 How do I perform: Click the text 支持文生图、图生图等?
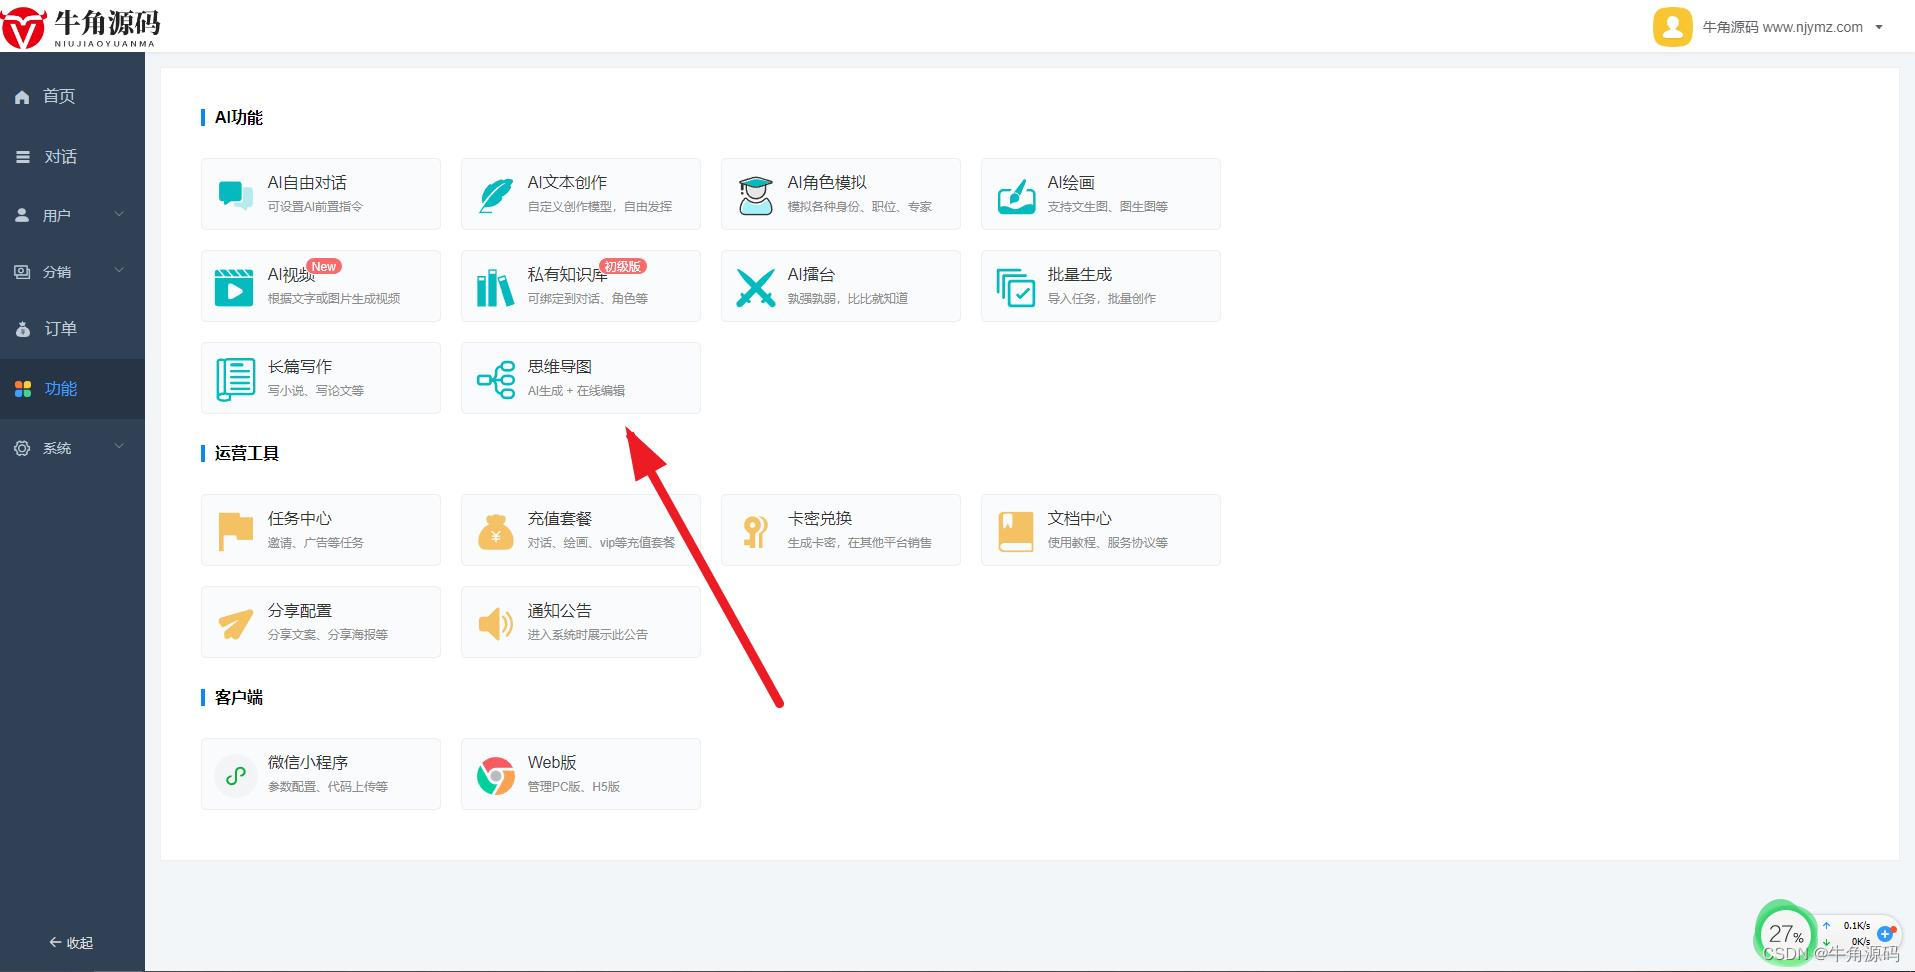pyautogui.click(x=1107, y=207)
